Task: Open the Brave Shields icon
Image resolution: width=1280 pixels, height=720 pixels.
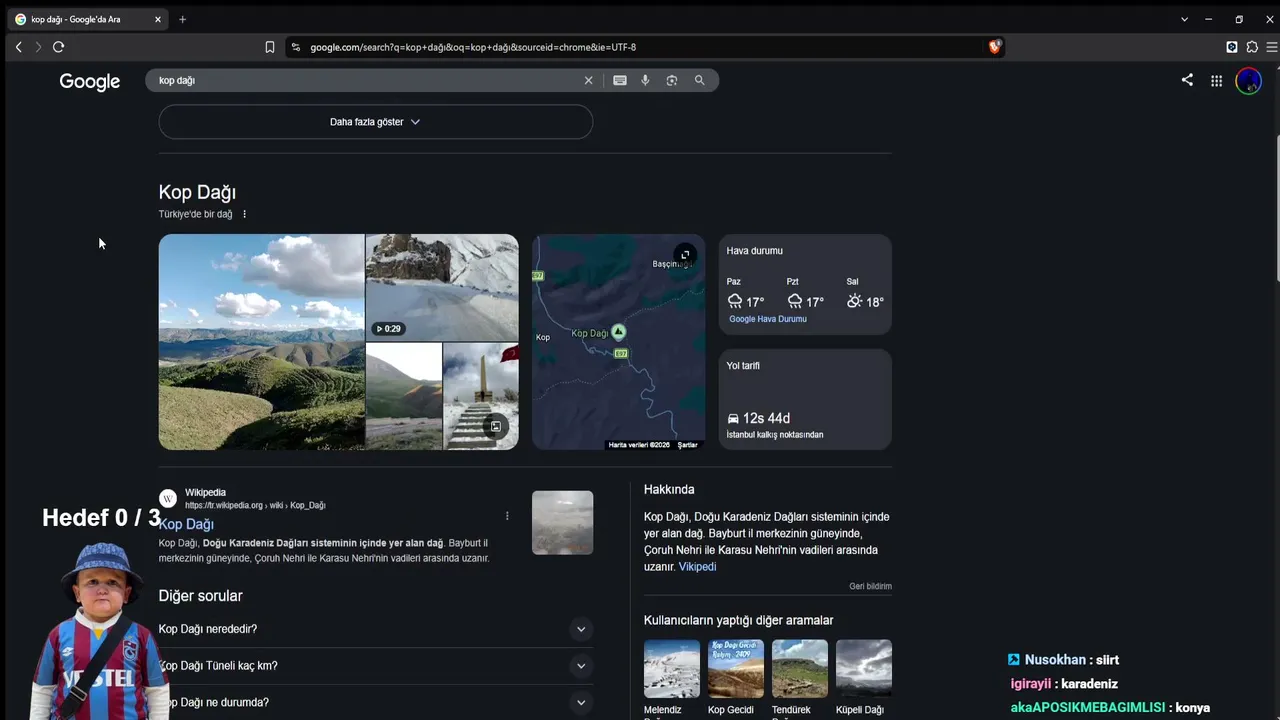Action: click(x=994, y=47)
